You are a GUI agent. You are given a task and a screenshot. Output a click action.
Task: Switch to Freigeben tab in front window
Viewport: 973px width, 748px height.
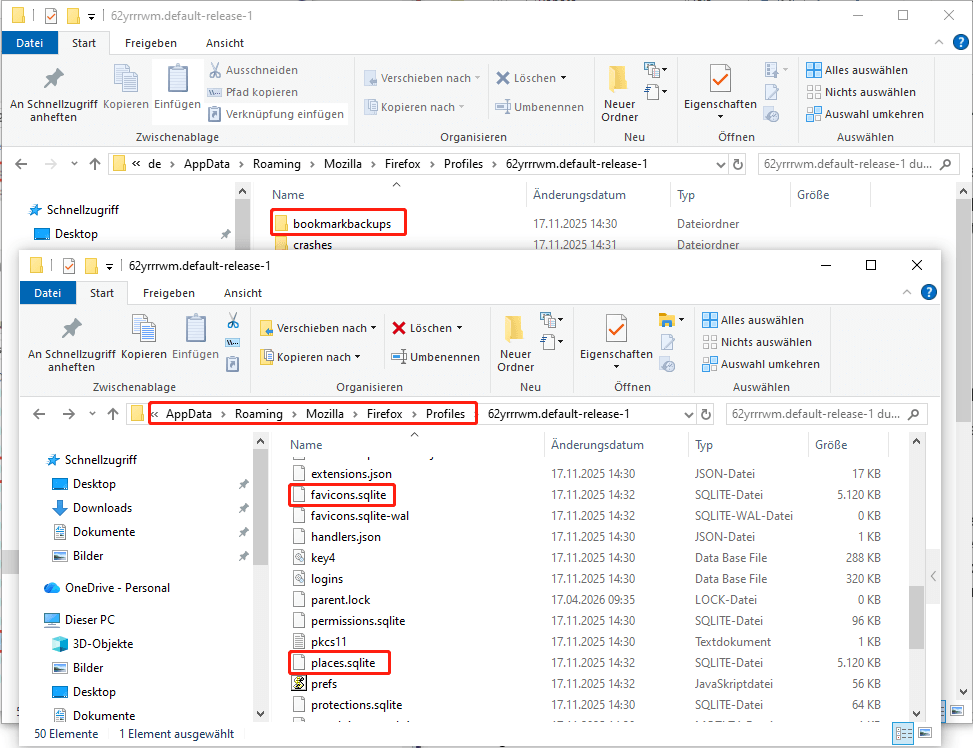click(169, 293)
